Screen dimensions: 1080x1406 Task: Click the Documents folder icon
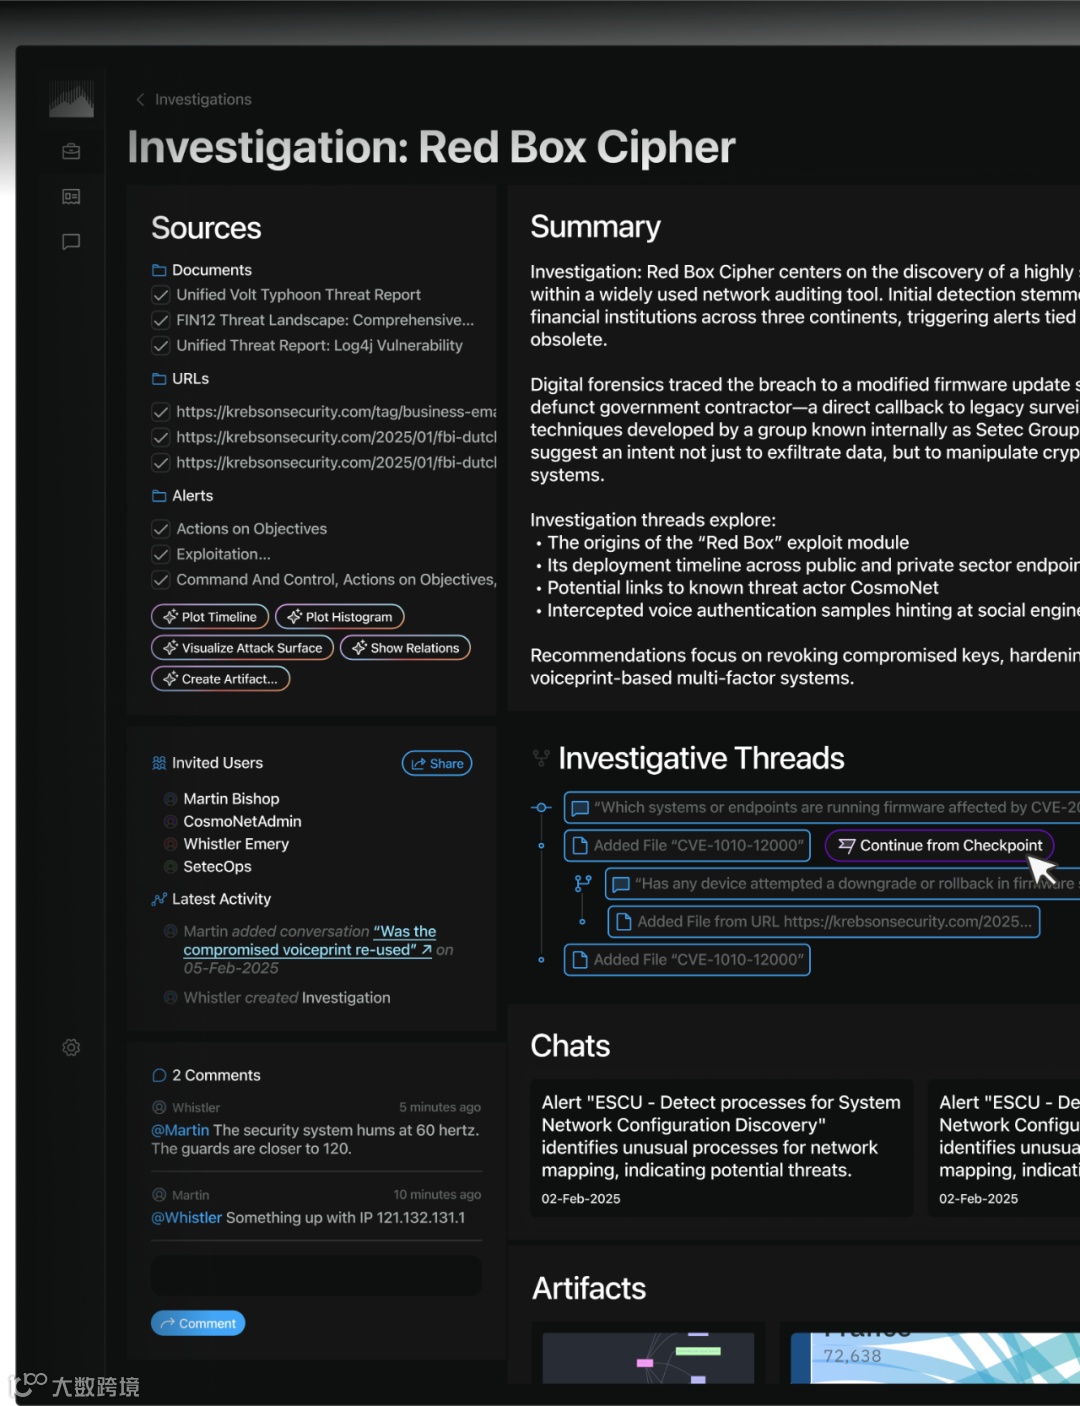click(159, 271)
